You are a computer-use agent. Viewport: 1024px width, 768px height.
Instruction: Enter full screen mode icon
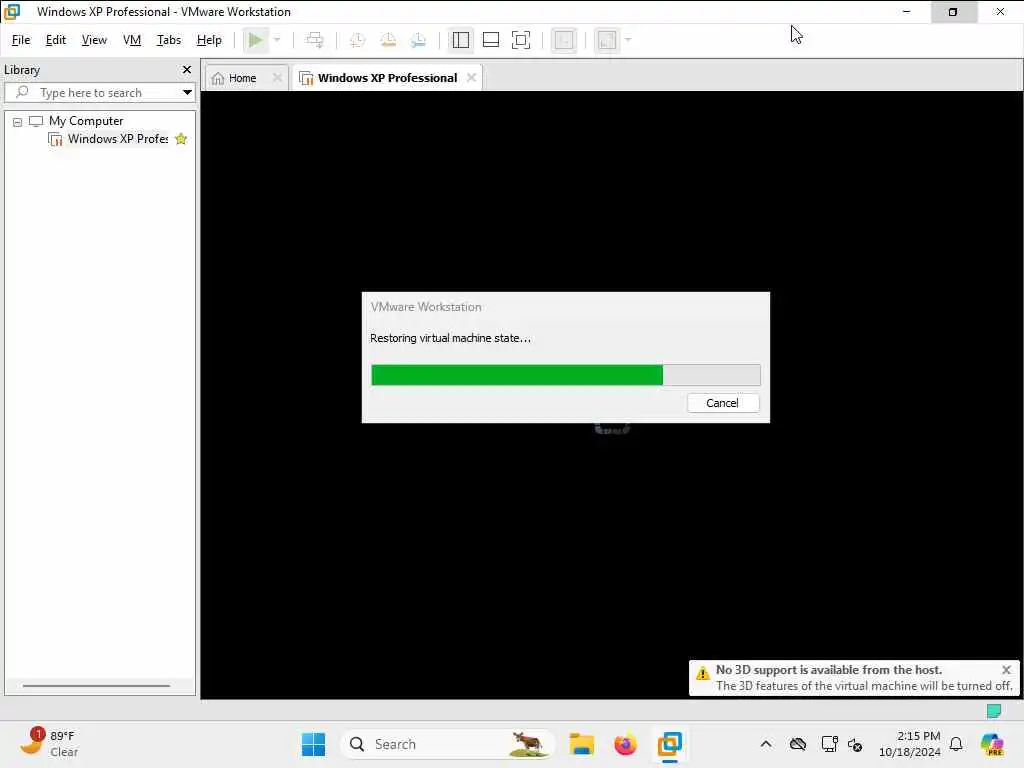tap(520, 40)
